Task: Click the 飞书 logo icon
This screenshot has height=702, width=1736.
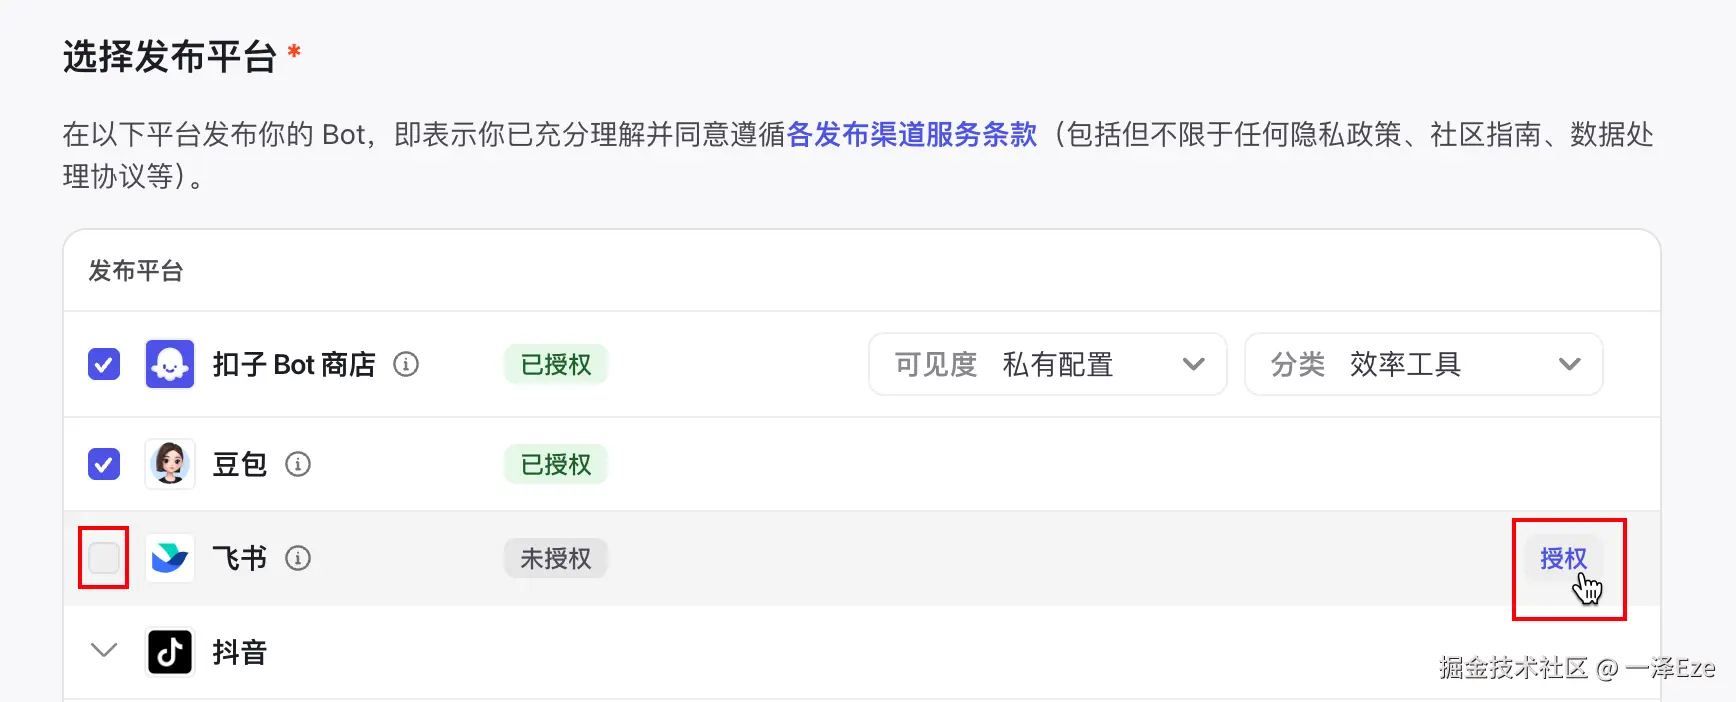Action: [170, 558]
